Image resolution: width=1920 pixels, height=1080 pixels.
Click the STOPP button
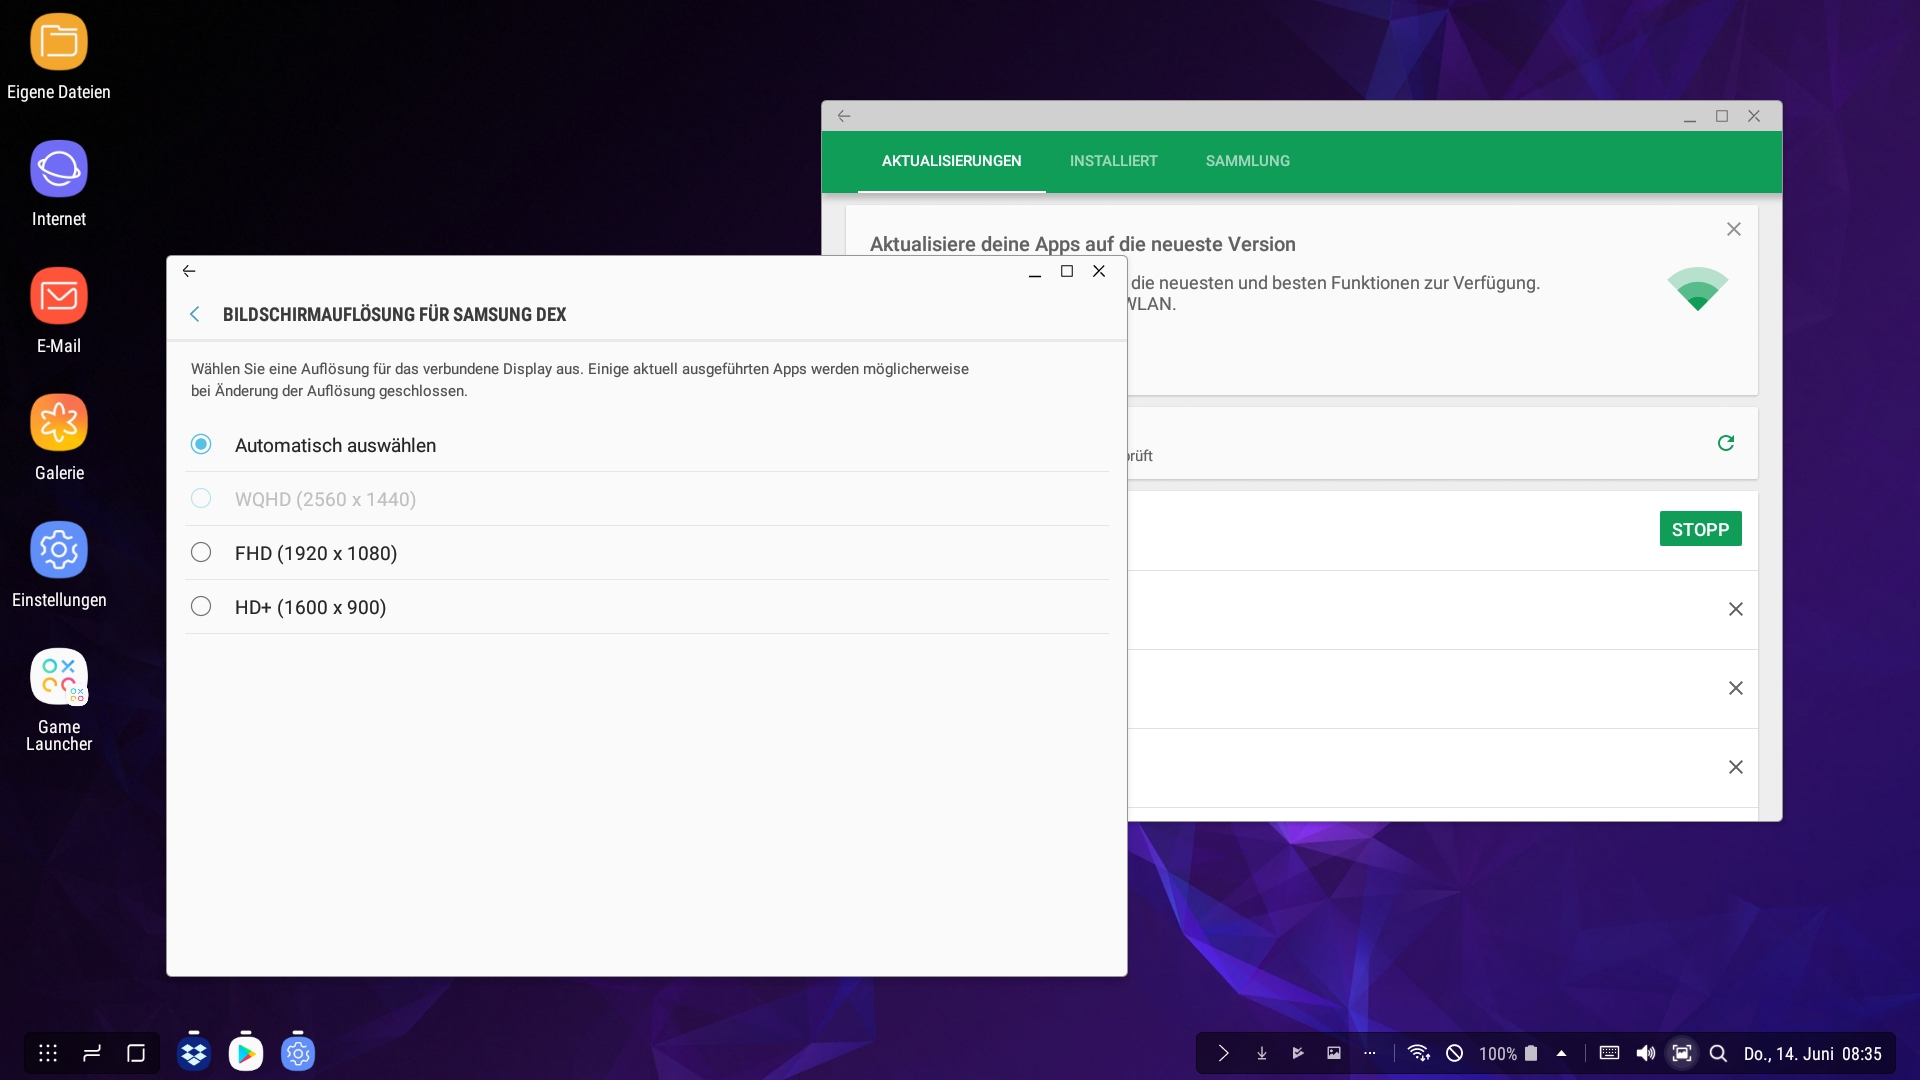(x=1700, y=529)
